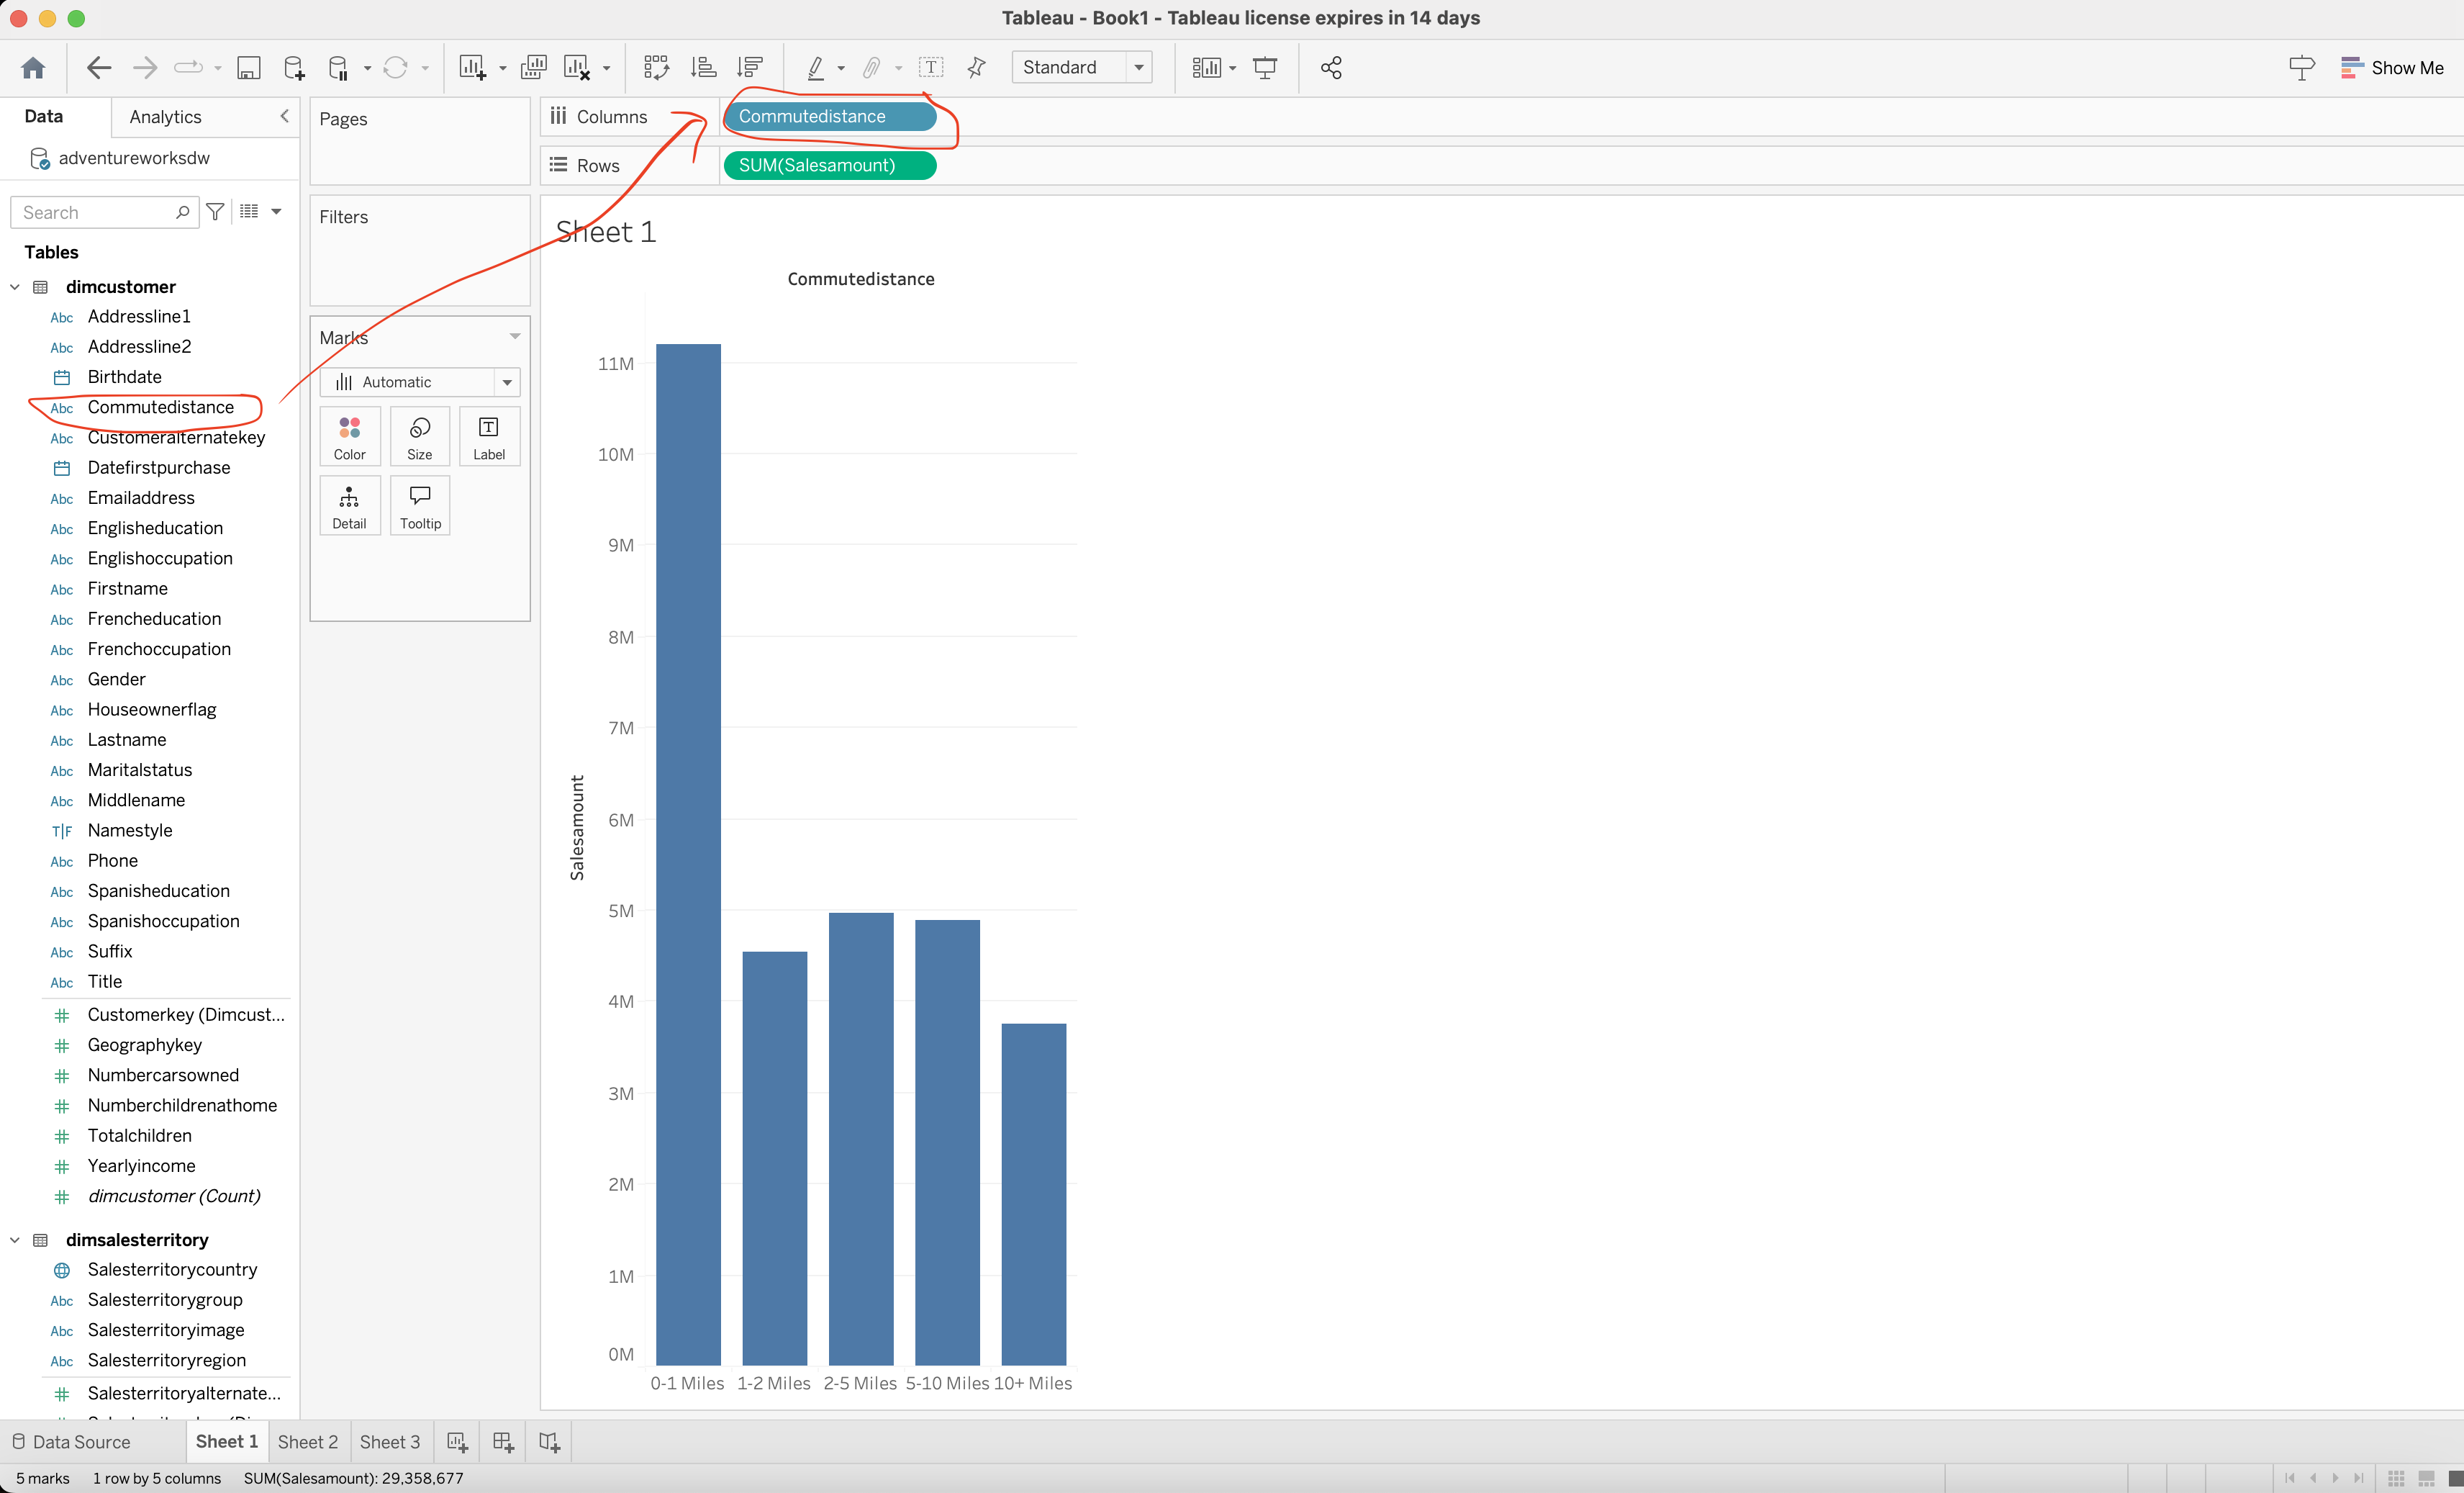Click the Share workbook icon
The image size is (2464, 1493).
[1331, 67]
